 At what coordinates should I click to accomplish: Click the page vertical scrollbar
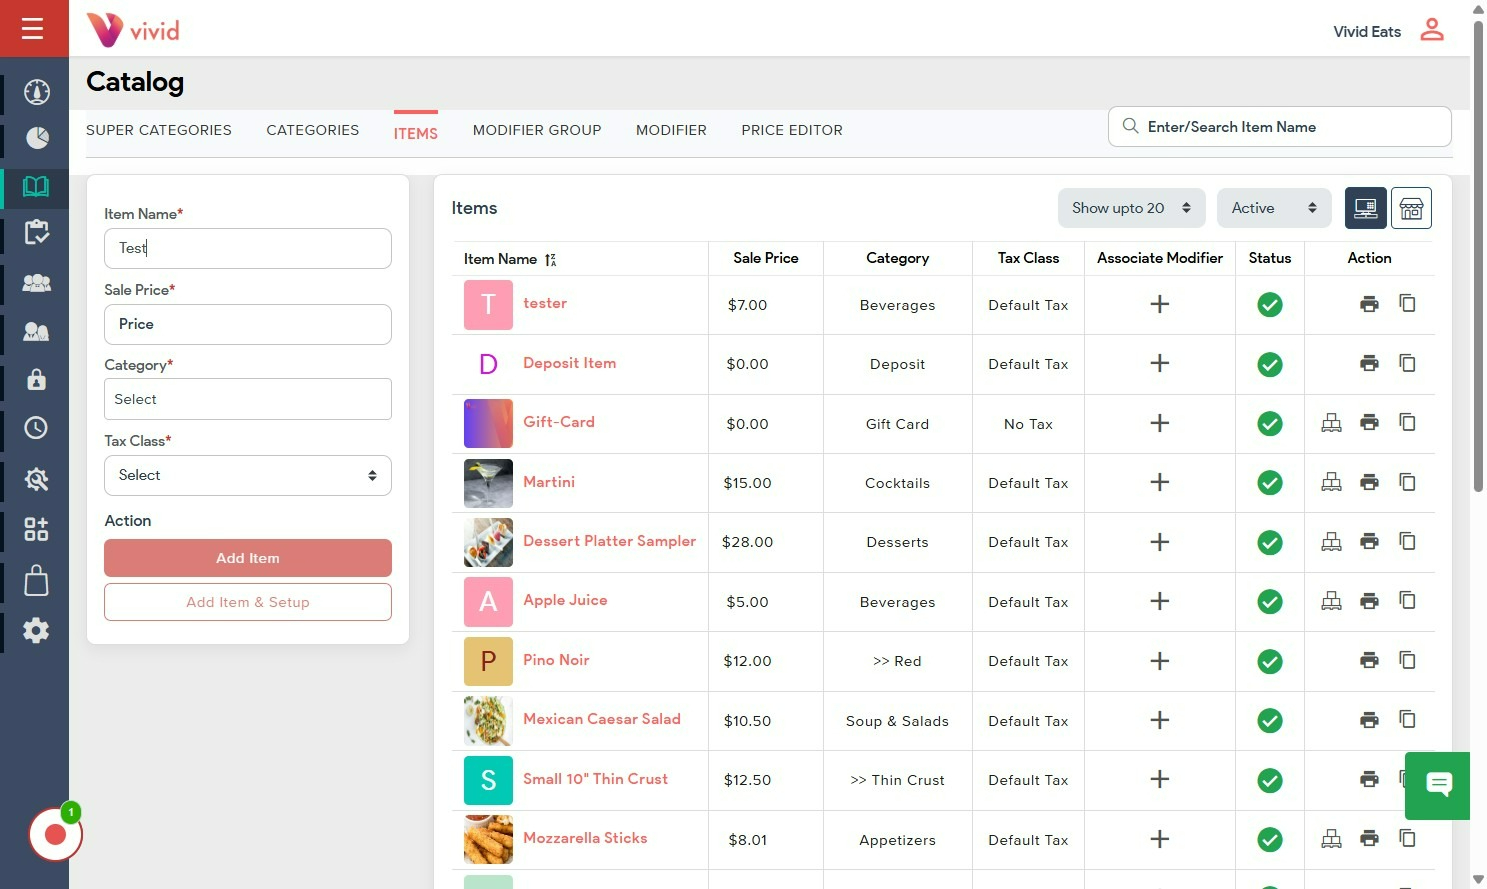pyautogui.click(x=1479, y=256)
